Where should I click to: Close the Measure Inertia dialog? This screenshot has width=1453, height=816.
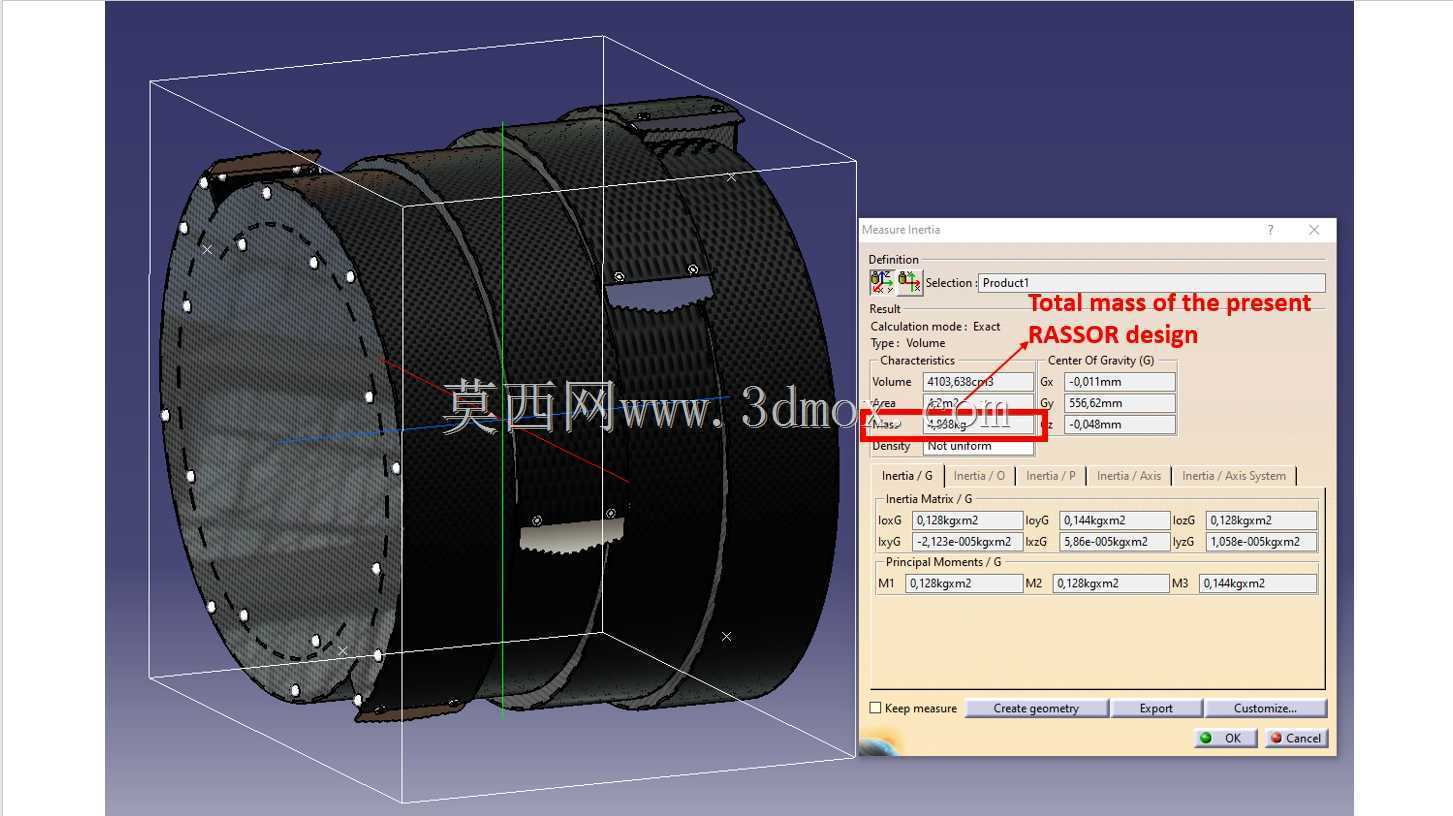tap(1314, 230)
